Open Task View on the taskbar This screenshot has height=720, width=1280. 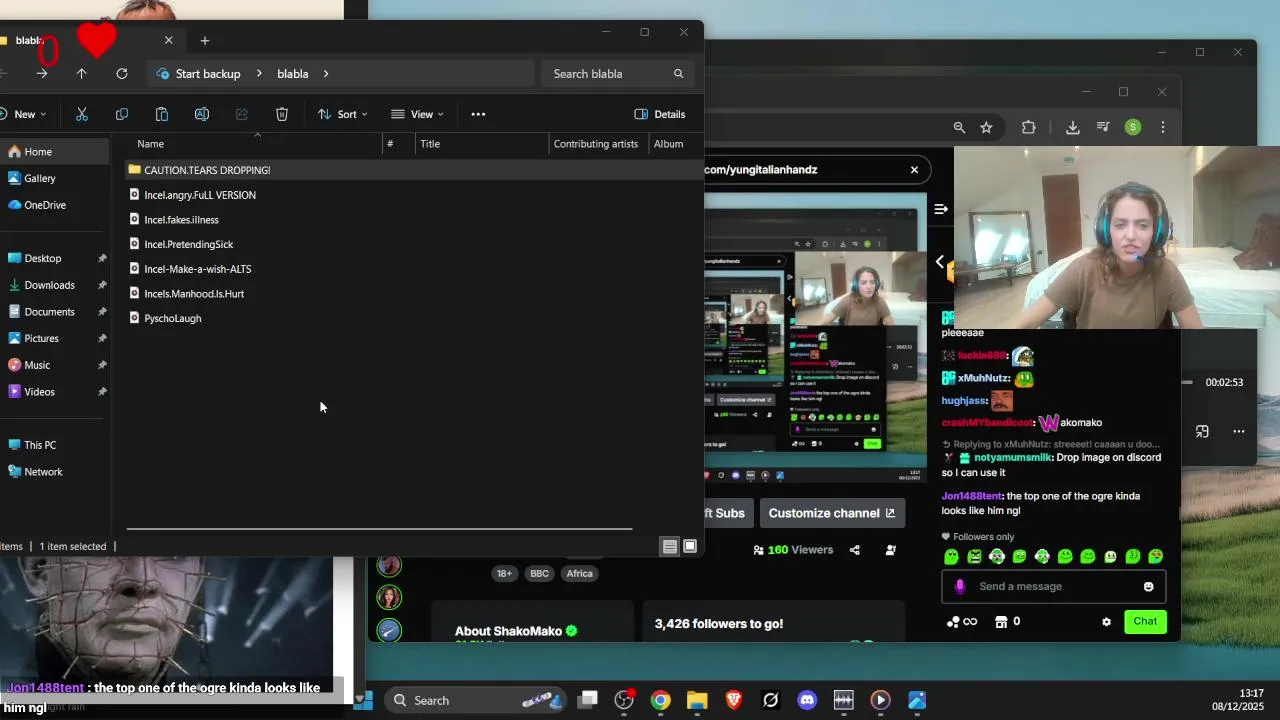(x=587, y=700)
